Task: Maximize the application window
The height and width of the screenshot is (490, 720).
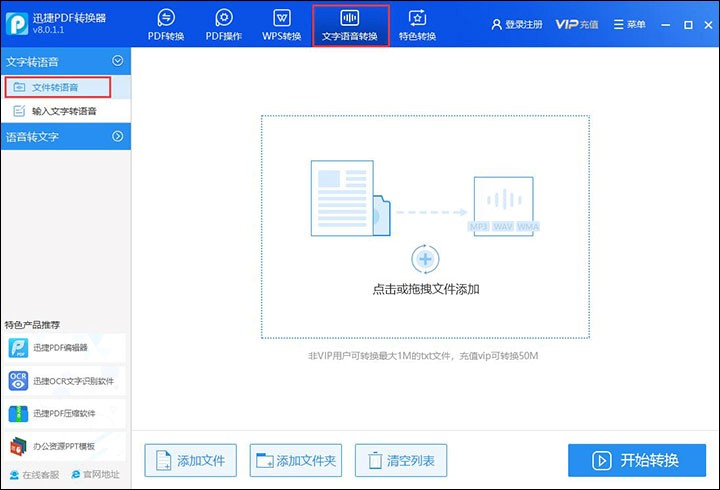Action: [x=688, y=25]
